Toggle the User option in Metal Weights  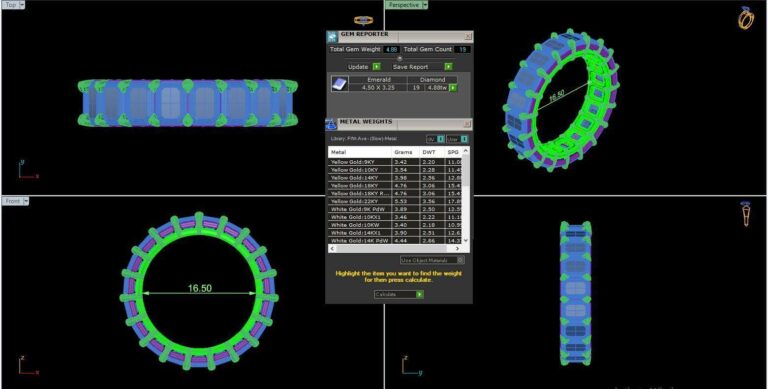457,139
